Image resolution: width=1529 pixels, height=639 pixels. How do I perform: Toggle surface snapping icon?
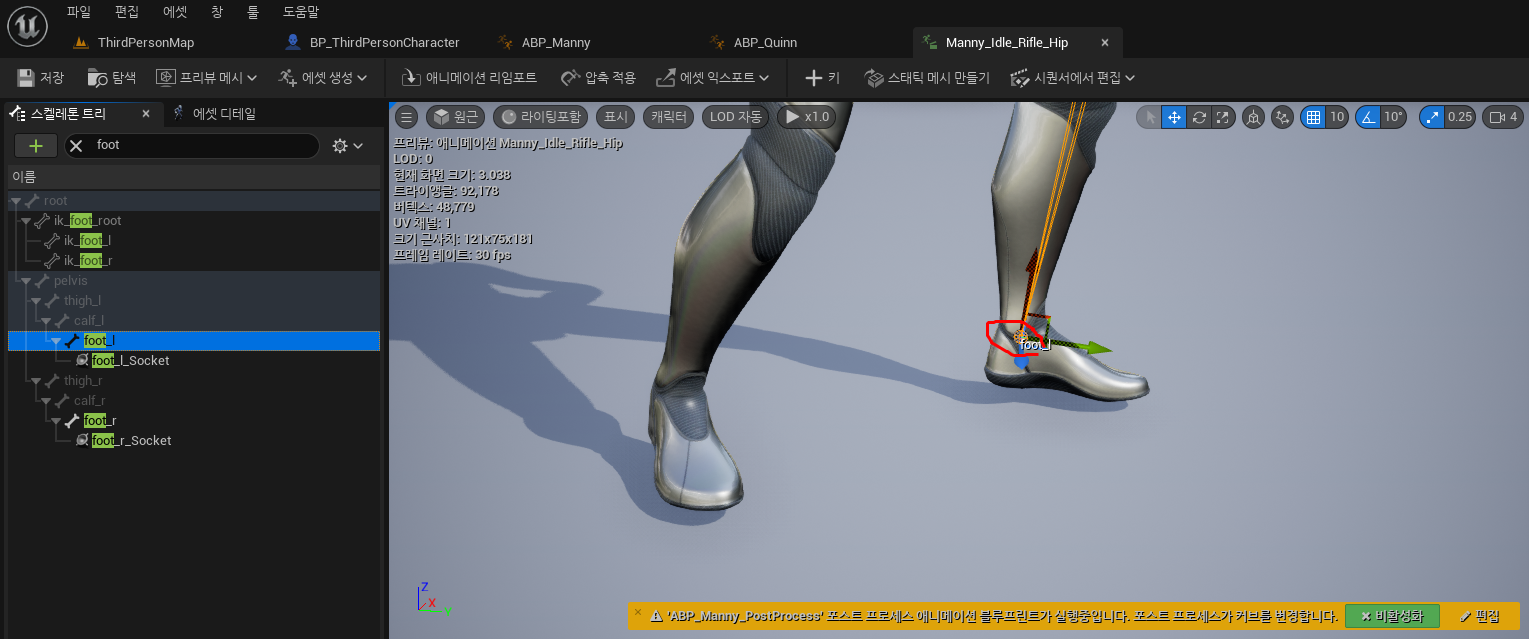coord(1283,117)
